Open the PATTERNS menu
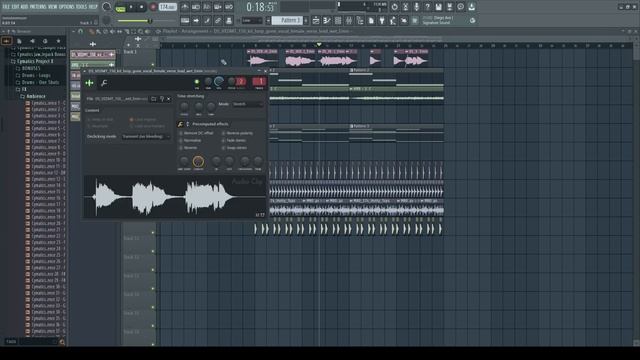This screenshot has width=640, height=360. coord(38,7)
